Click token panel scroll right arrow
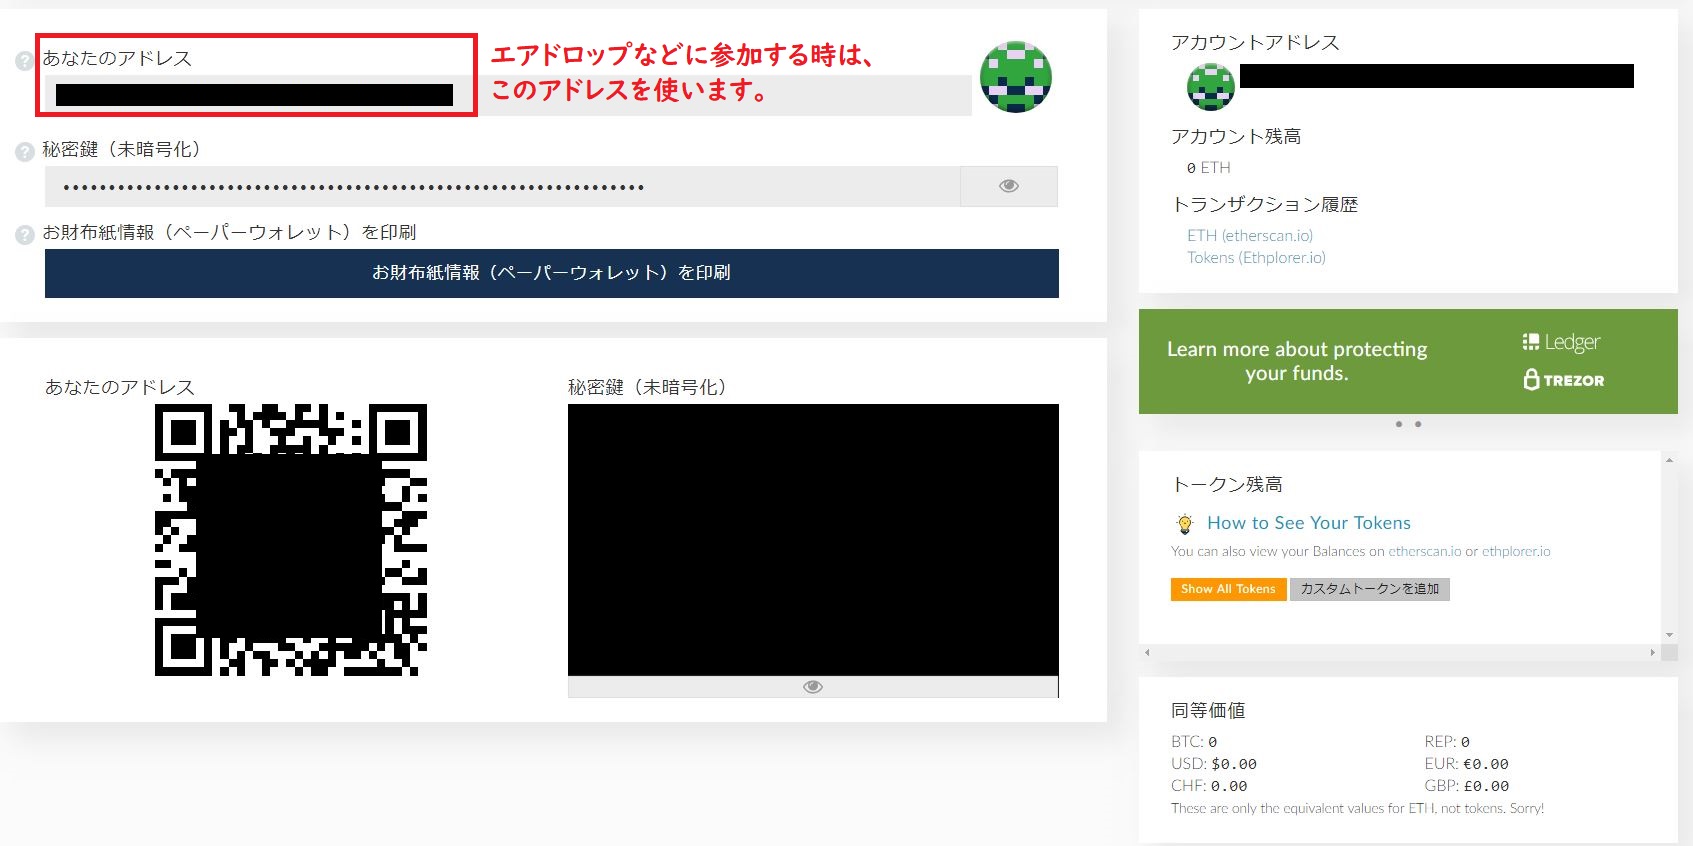Screen dimensions: 1693x846 (x=1653, y=652)
